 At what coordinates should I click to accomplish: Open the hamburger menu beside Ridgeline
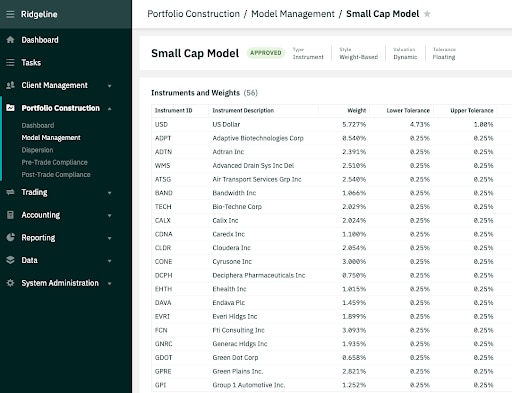coord(10,14)
